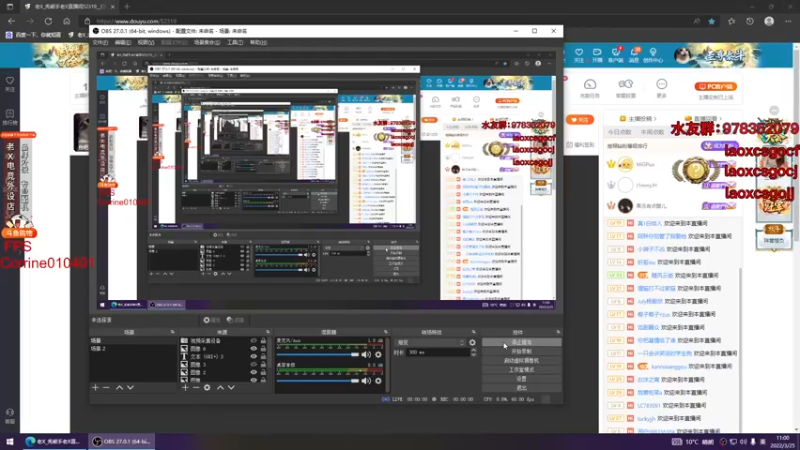This screenshot has height=450, width=800.
Task: Click the source Properties button in OBS
Action: click(212, 320)
